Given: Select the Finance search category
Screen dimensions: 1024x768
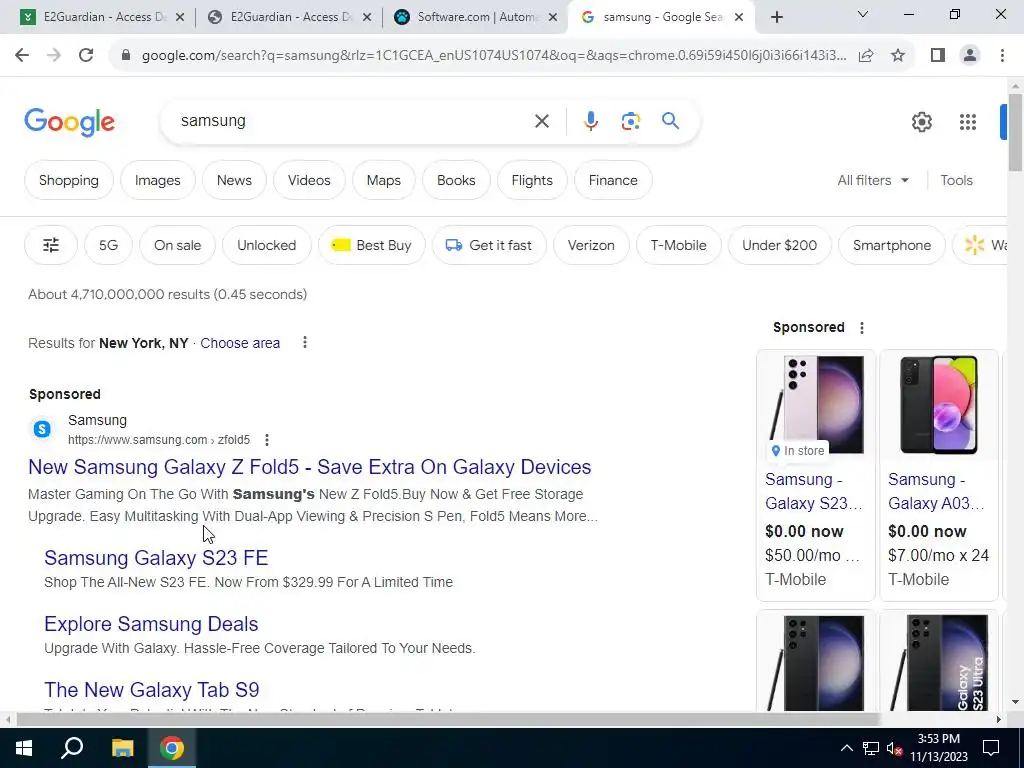Looking at the screenshot, I should 613,180.
